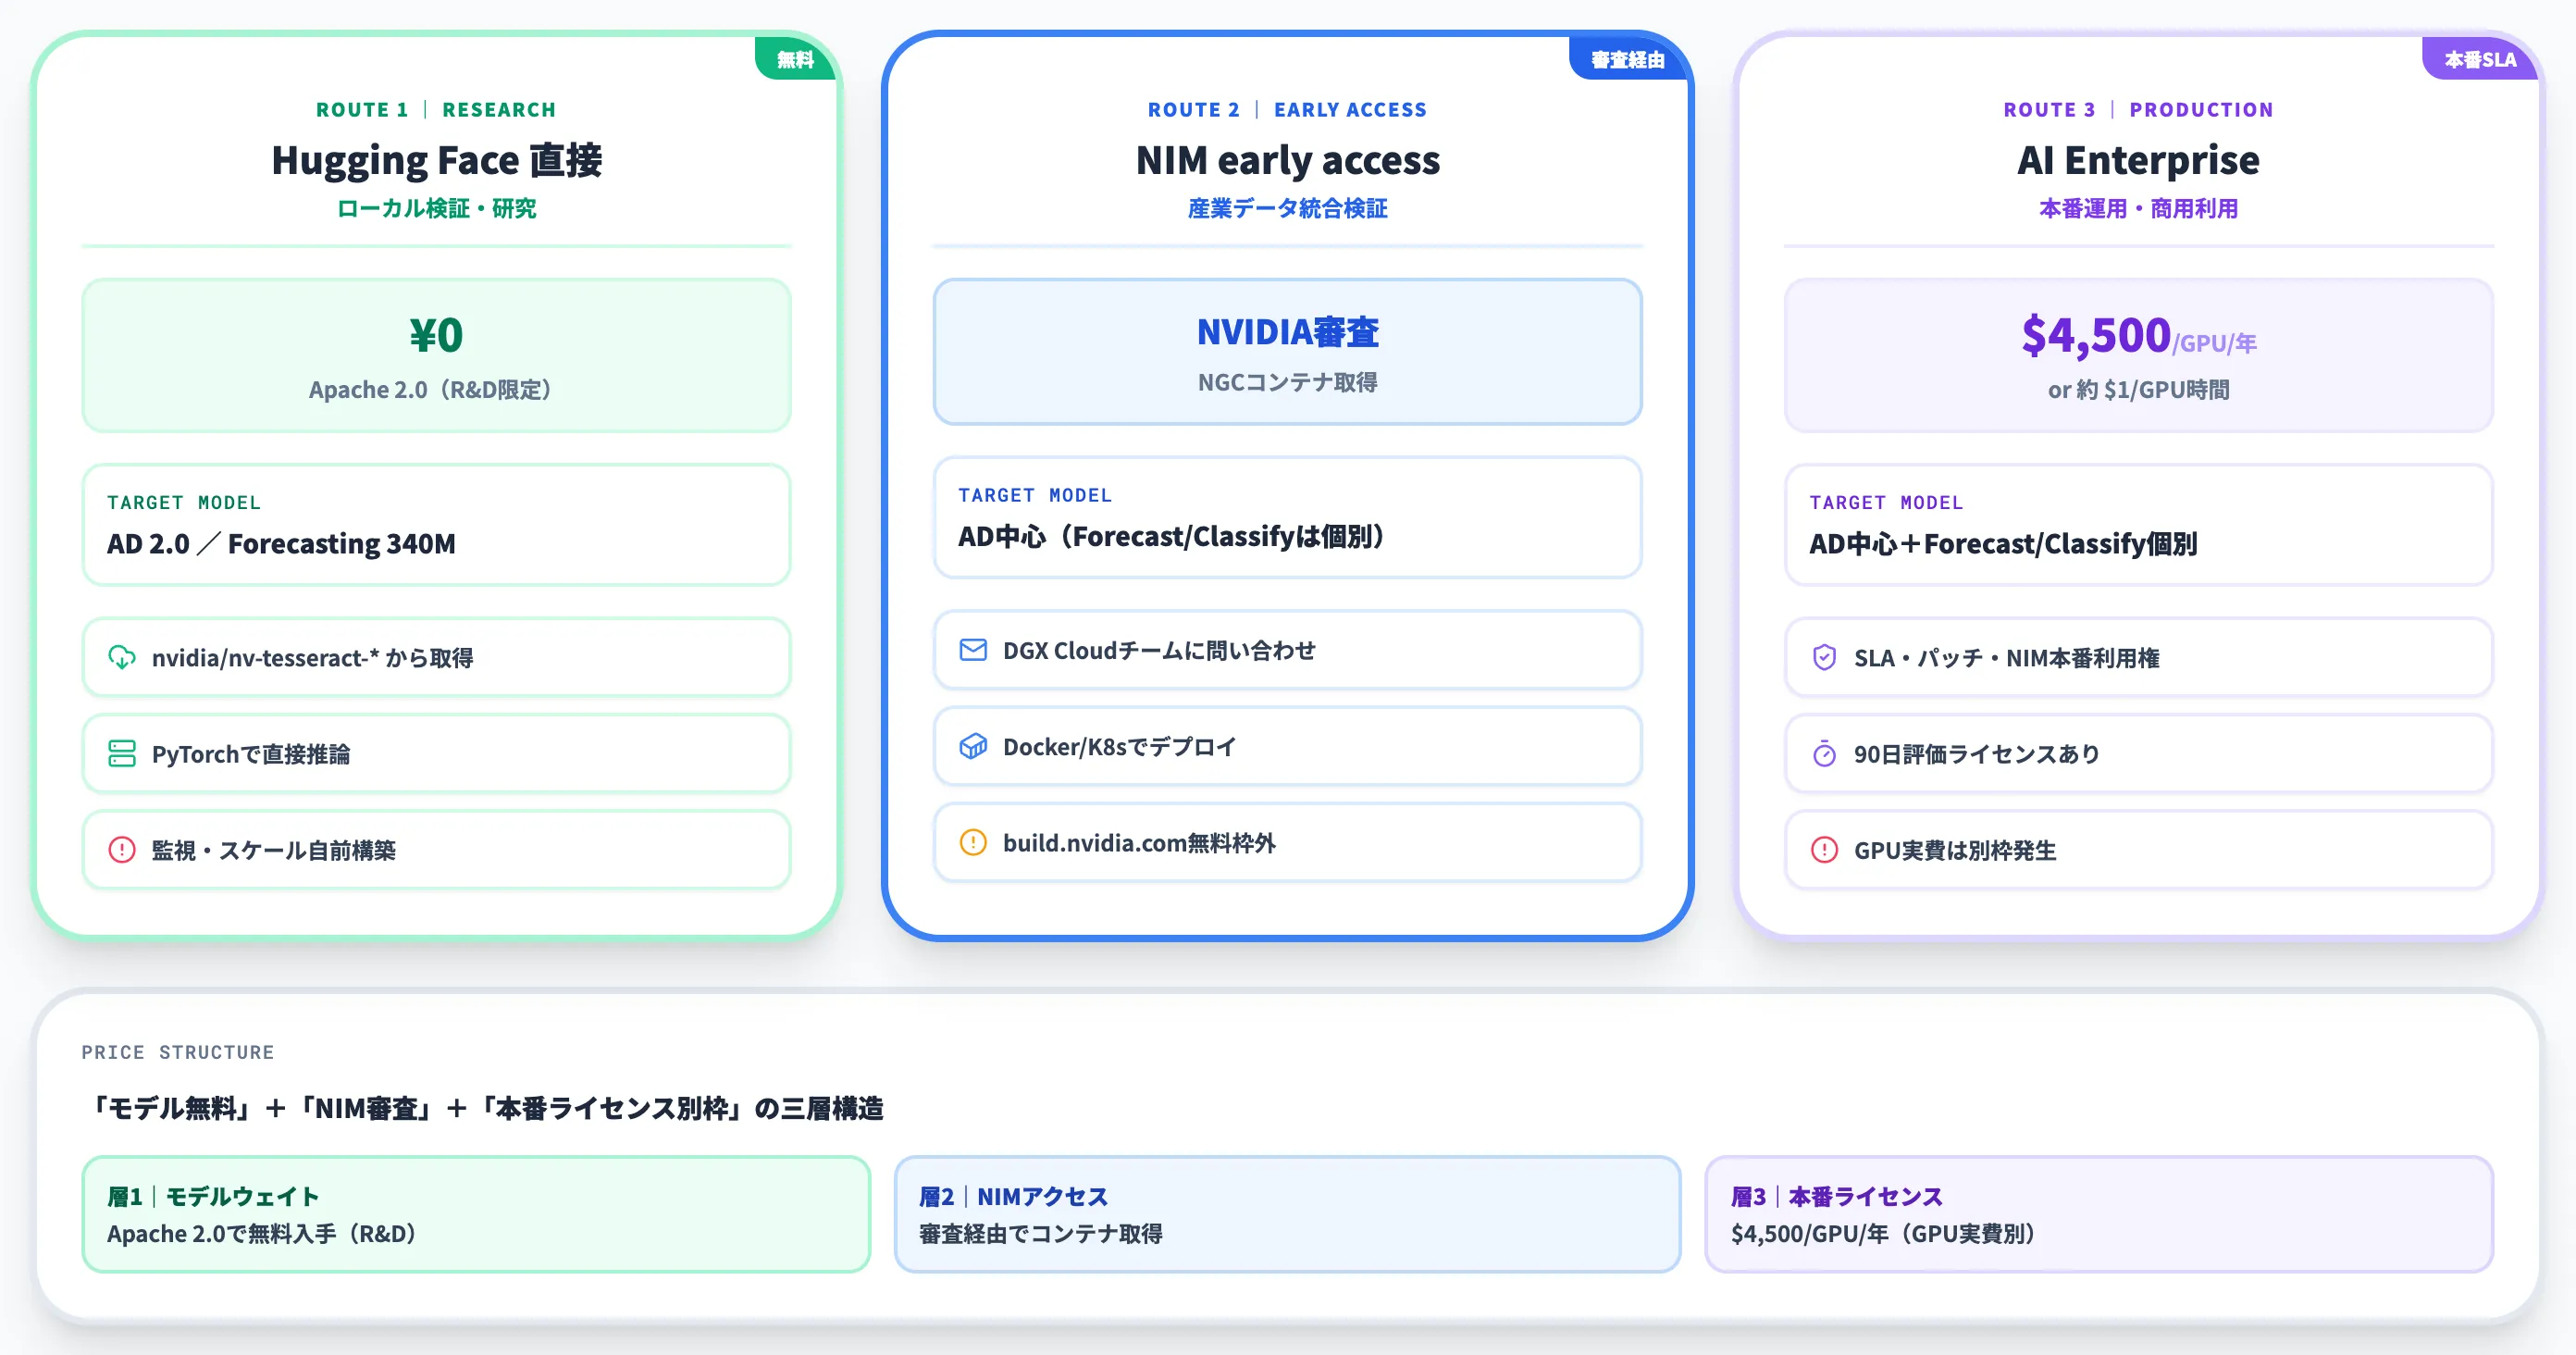Click the cloud download icon beside nvidia/nv-tesseract

click(122, 657)
